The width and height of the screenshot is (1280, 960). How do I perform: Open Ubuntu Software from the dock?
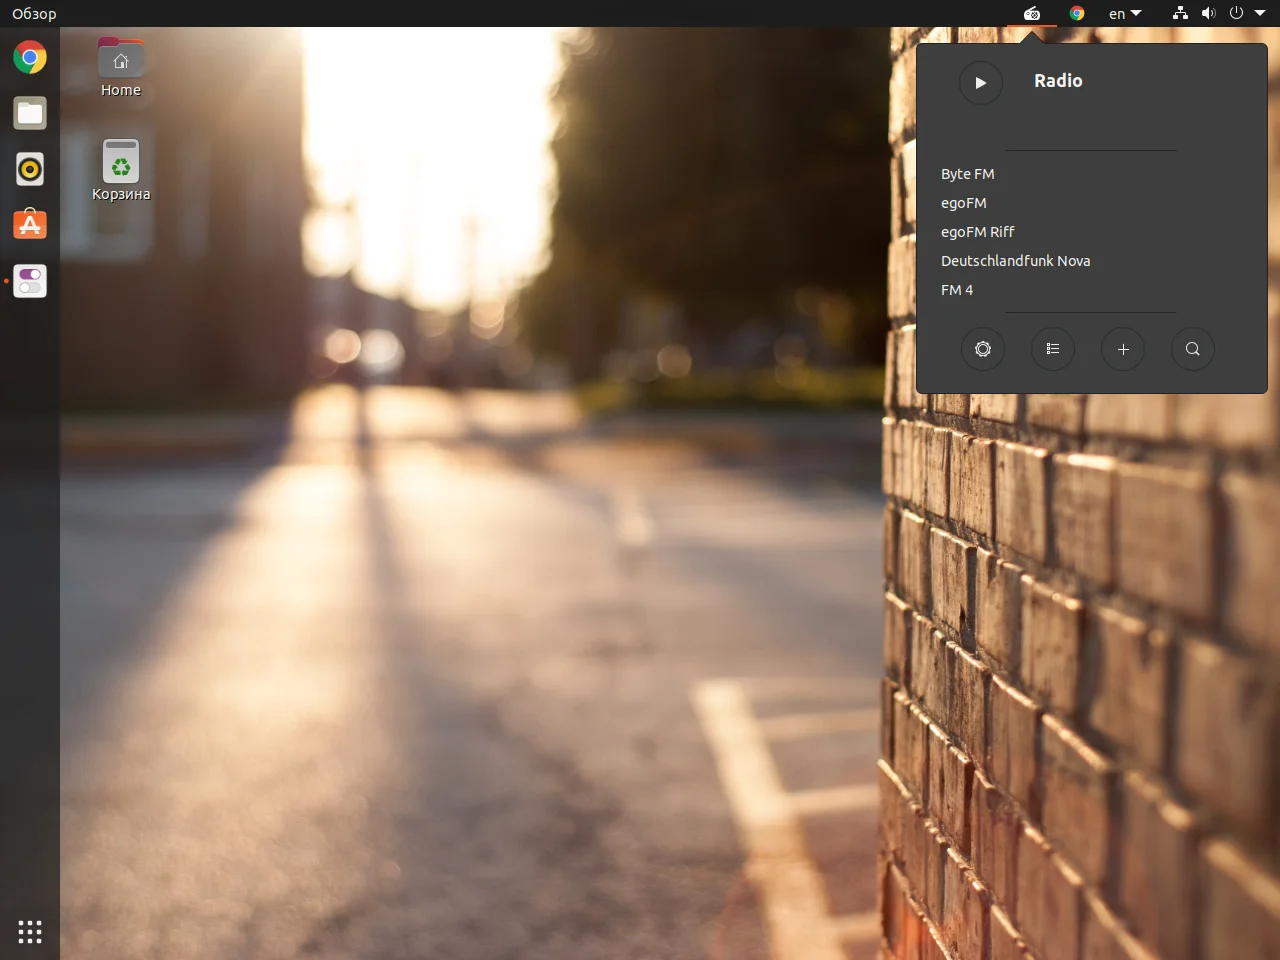pos(30,226)
